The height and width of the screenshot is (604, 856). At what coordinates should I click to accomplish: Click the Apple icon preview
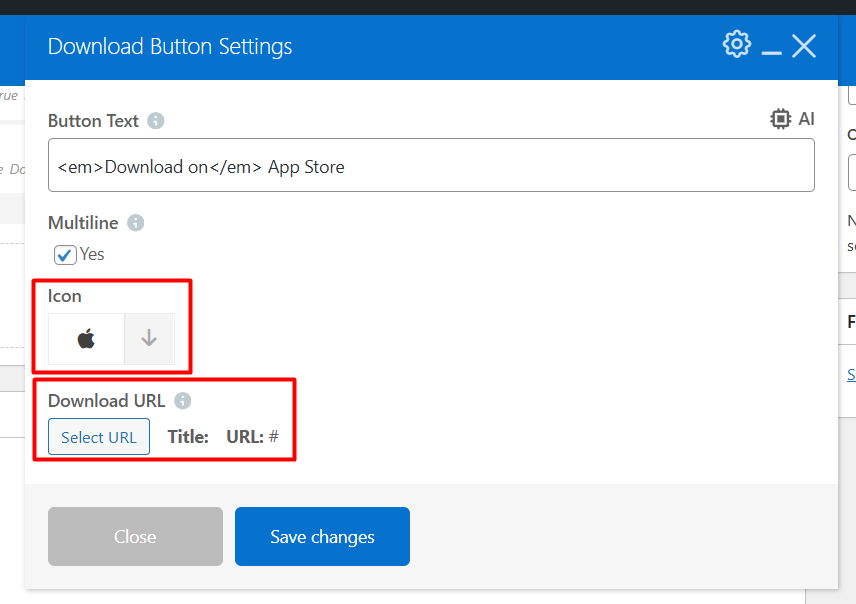(86, 339)
